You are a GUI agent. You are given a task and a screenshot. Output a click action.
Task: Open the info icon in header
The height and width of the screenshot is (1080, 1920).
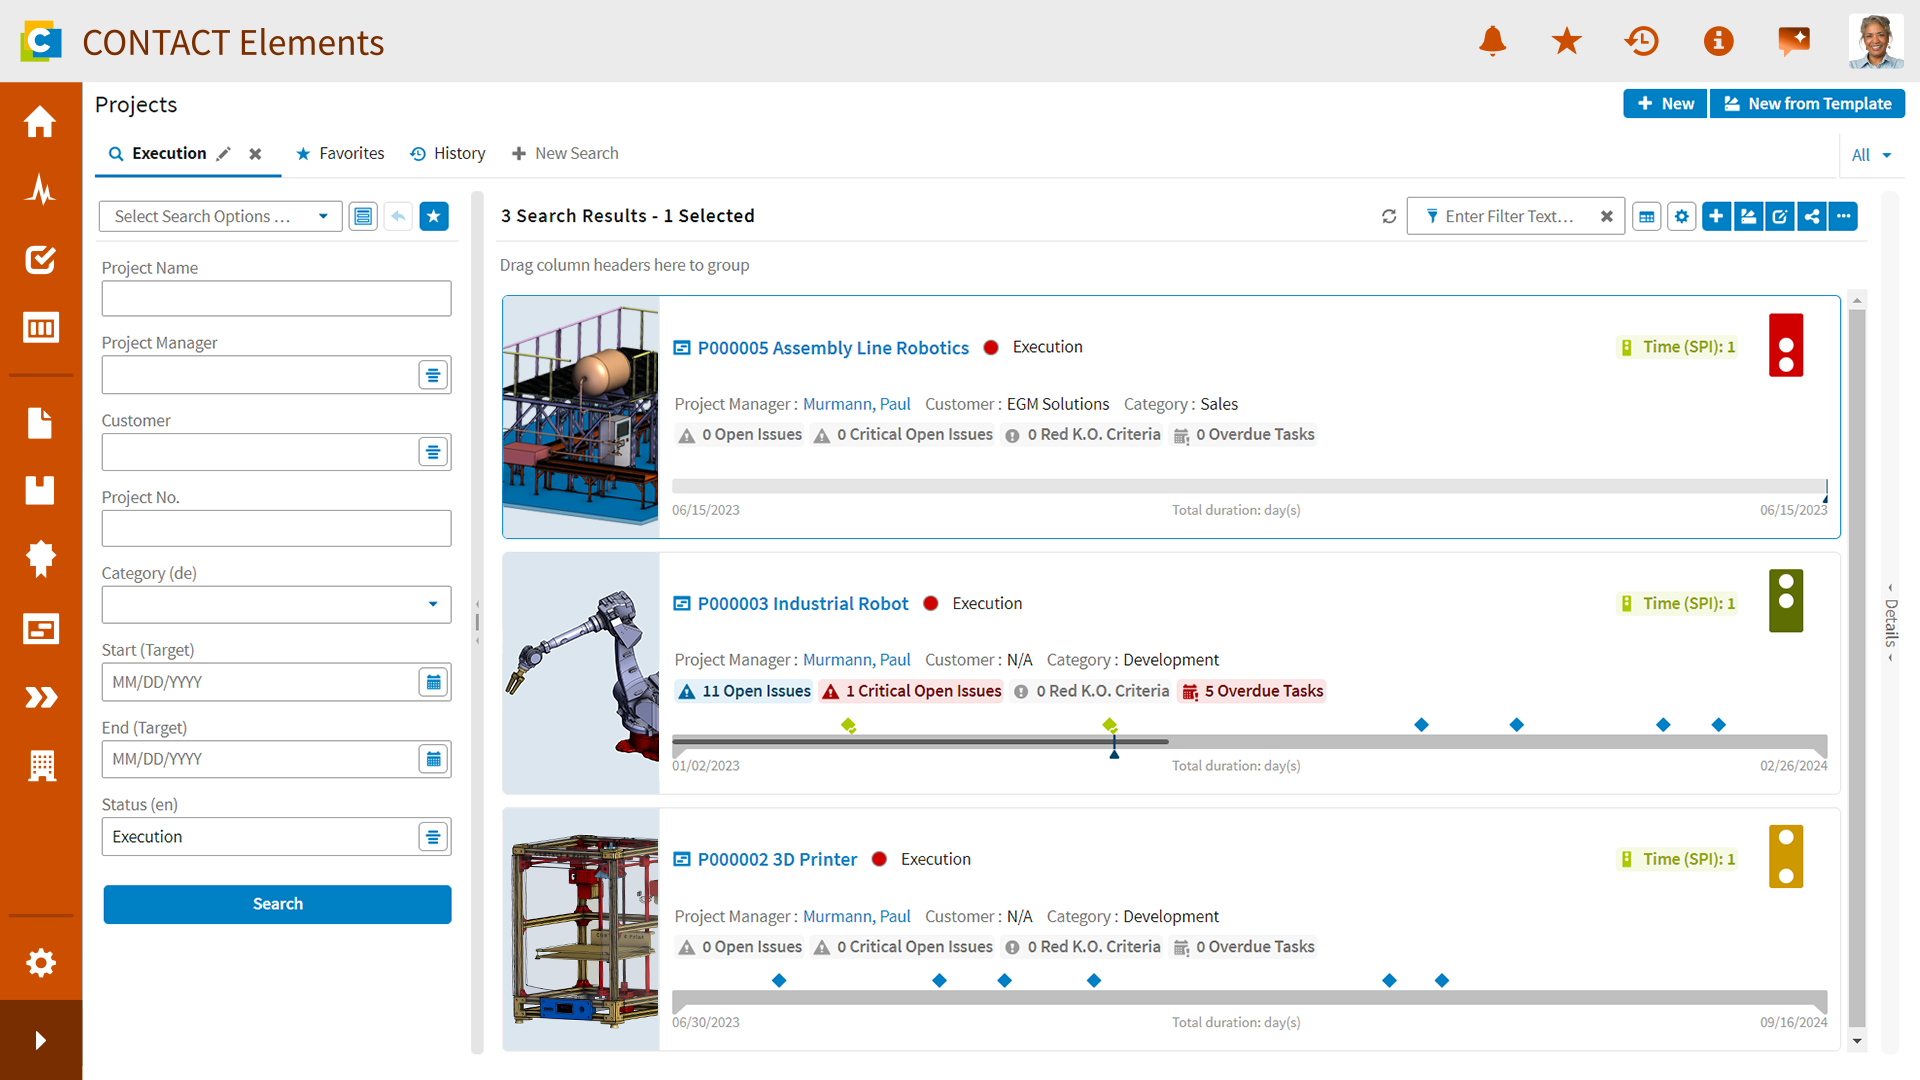coord(1718,41)
